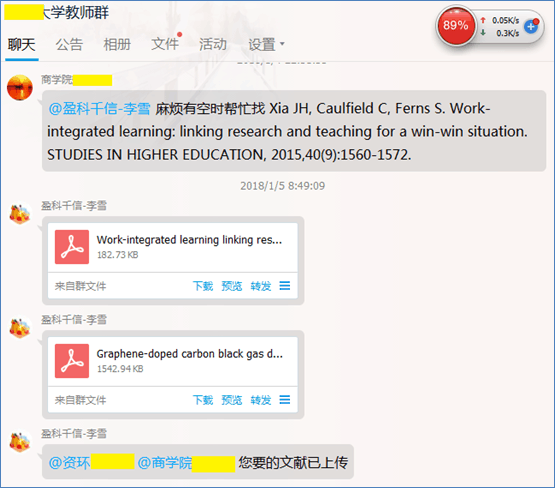555x488 pixels.
Task: Click avatar above the Graphene-doped file
Action: (20, 328)
